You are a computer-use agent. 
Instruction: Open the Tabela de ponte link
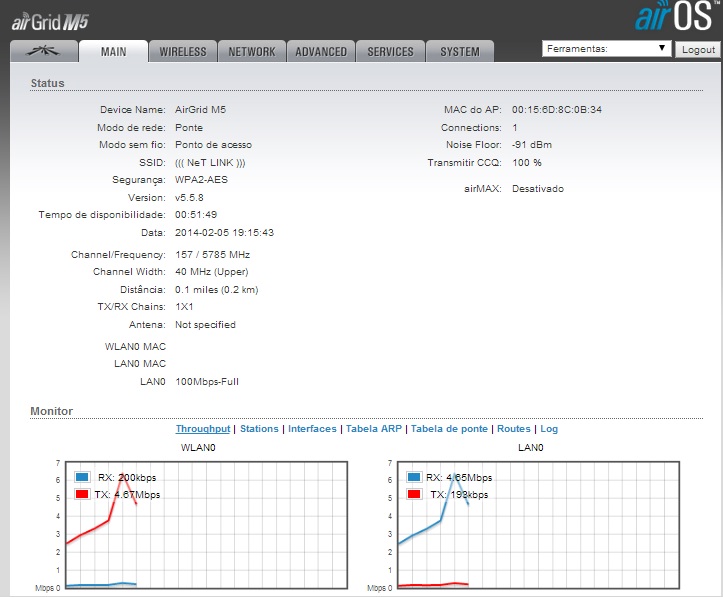(x=449, y=429)
